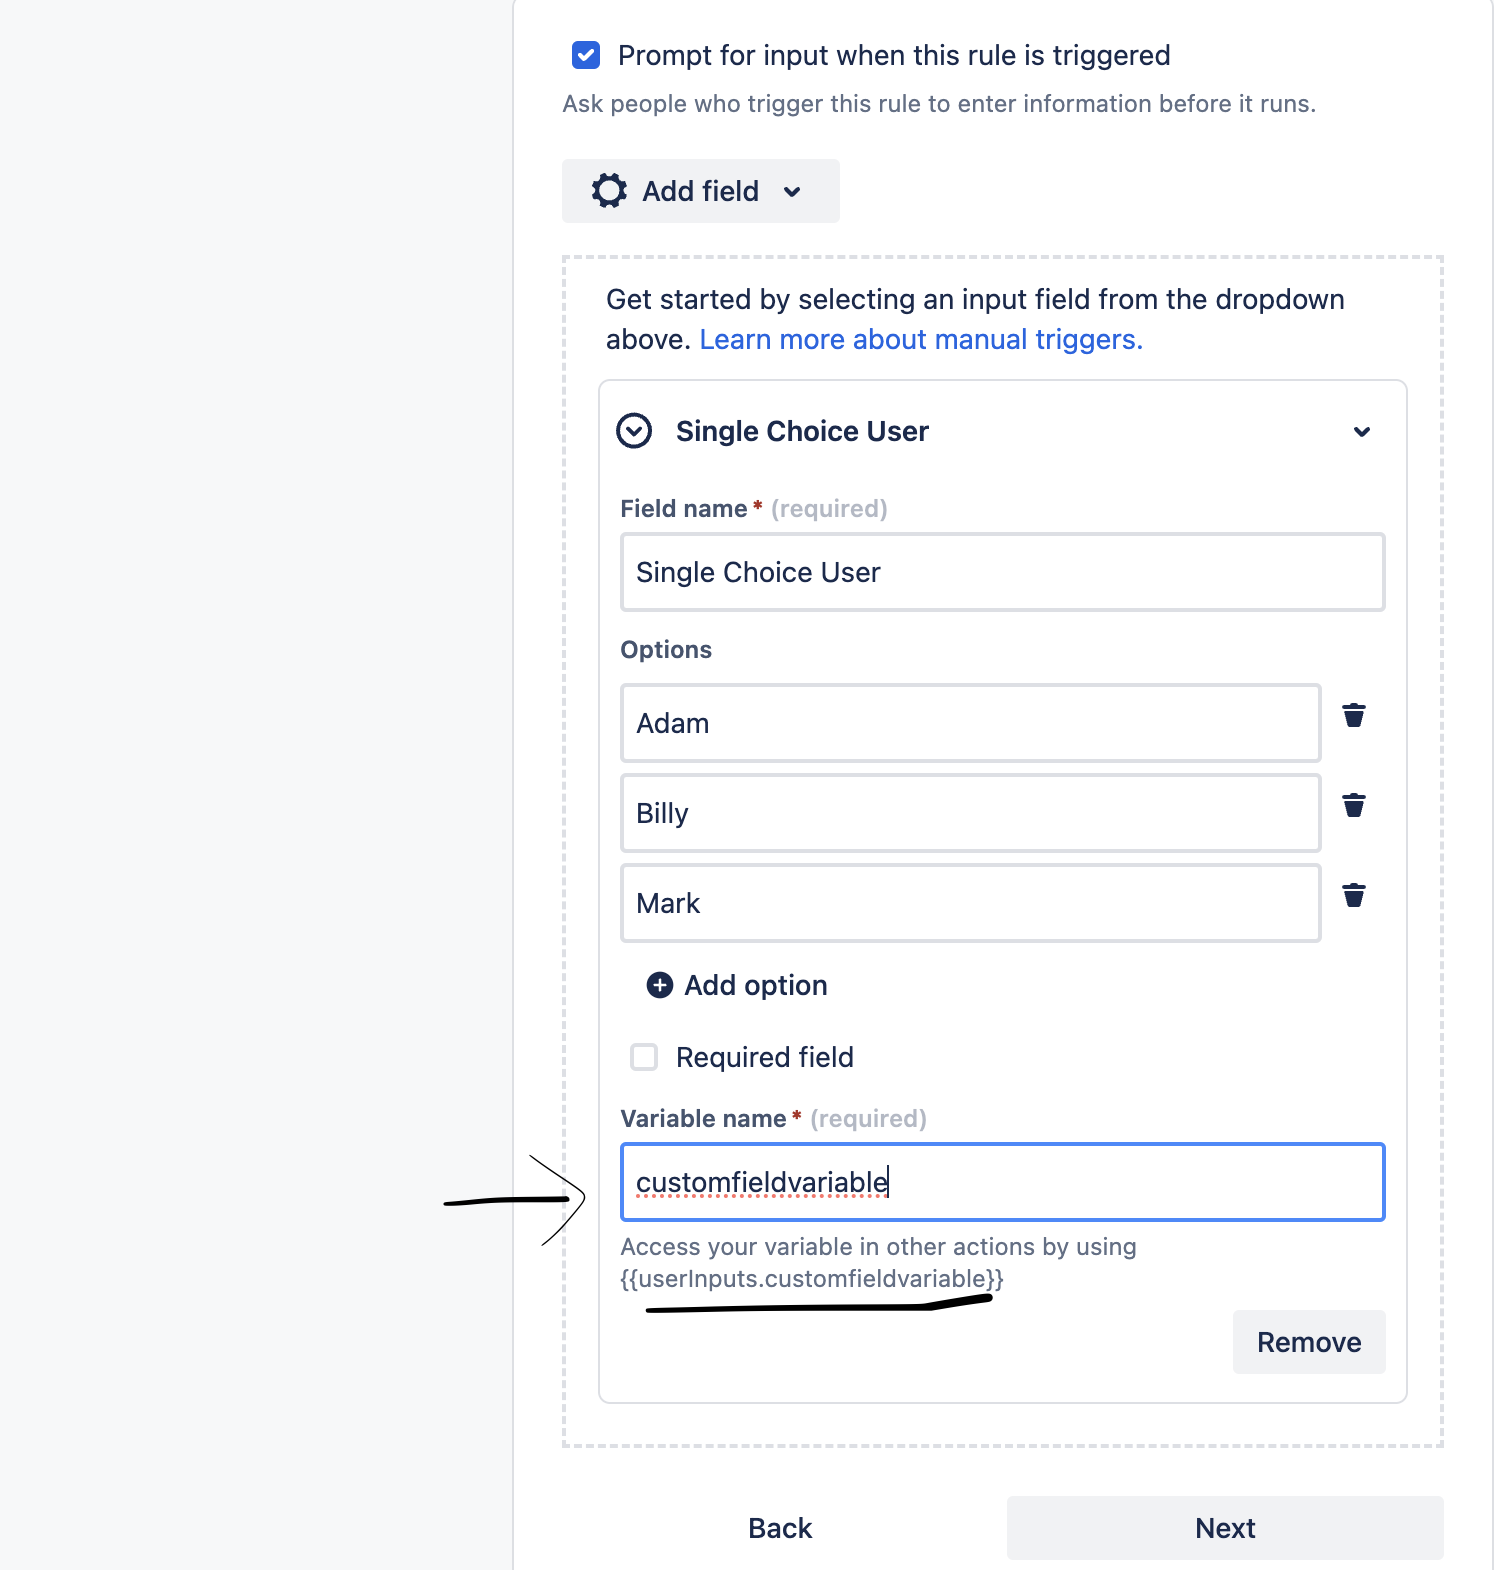Click the Back button
This screenshot has height=1570, width=1494.
coord(780,1528)
